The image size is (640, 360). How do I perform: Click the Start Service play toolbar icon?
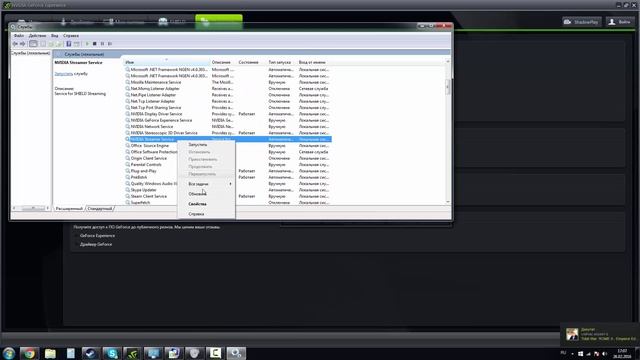point(87,44)
